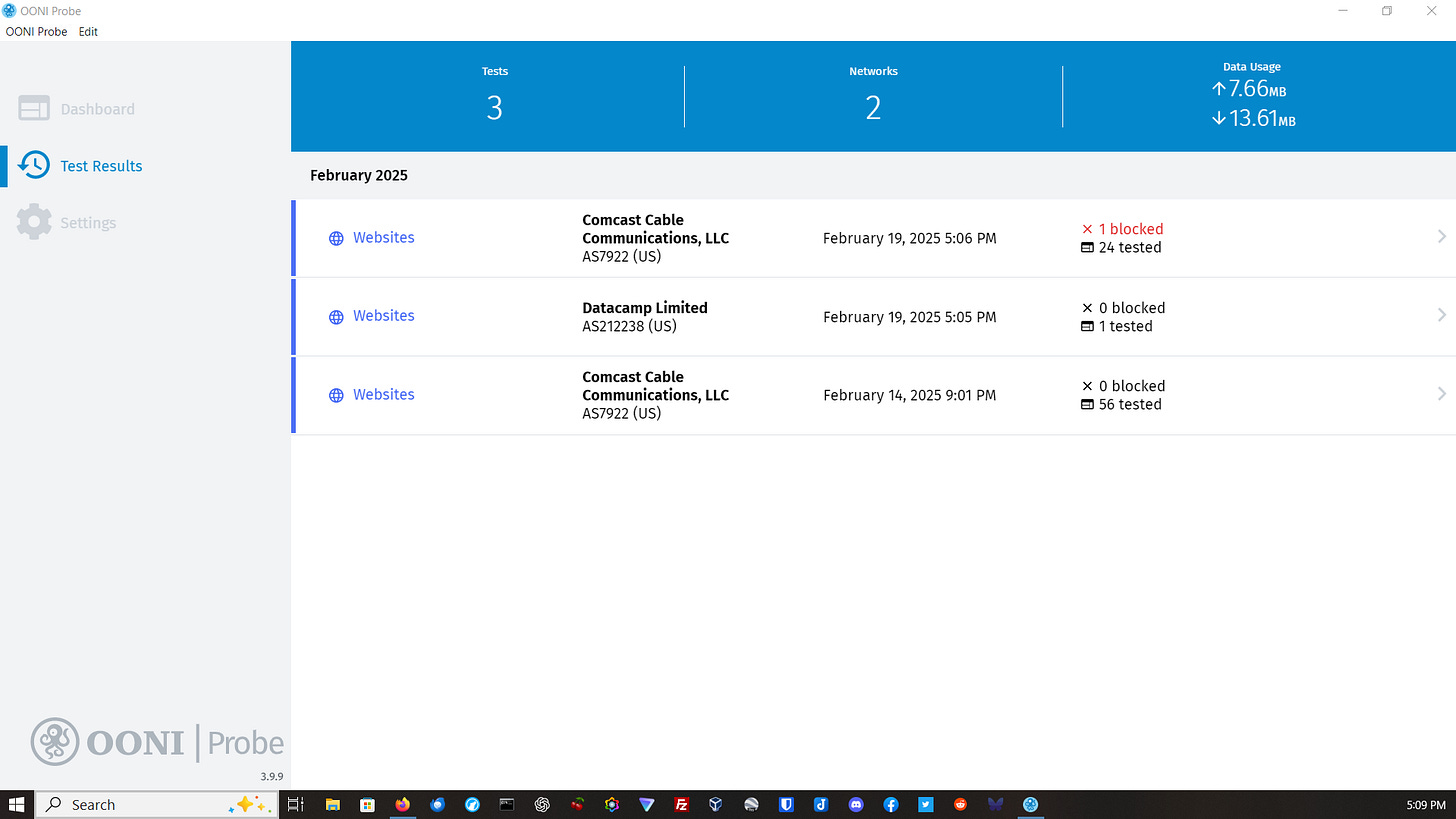
Task: Open Twitter from taskbar
Action: 925,804
